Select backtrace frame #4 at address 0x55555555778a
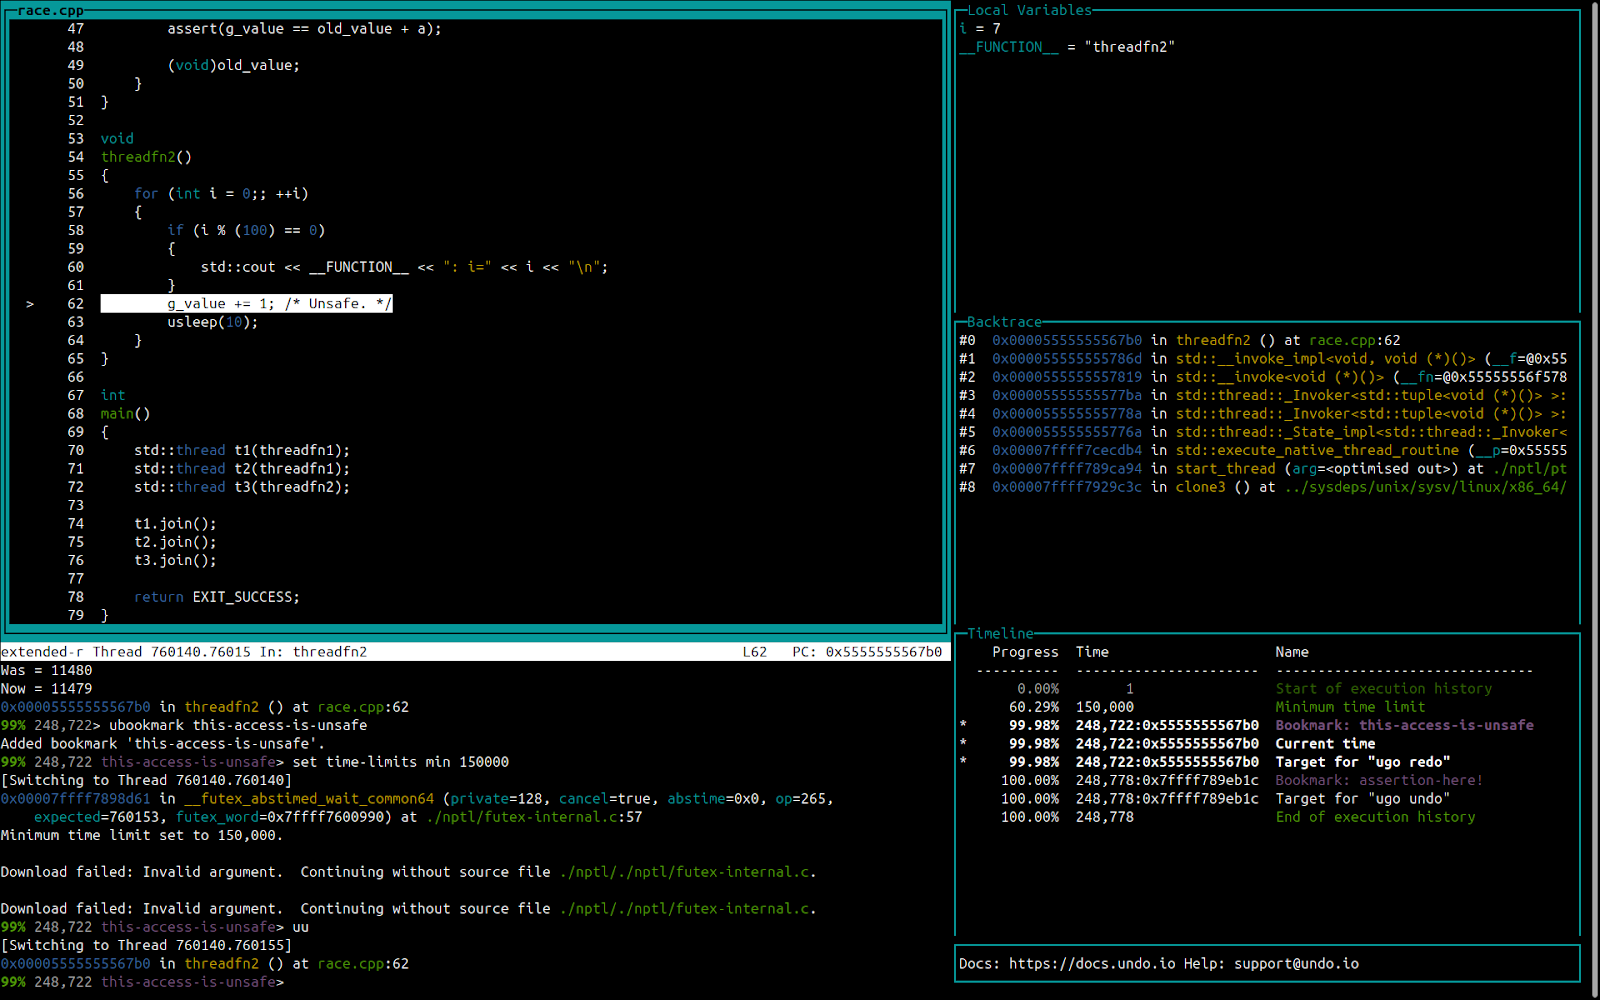 [1263, 414]
